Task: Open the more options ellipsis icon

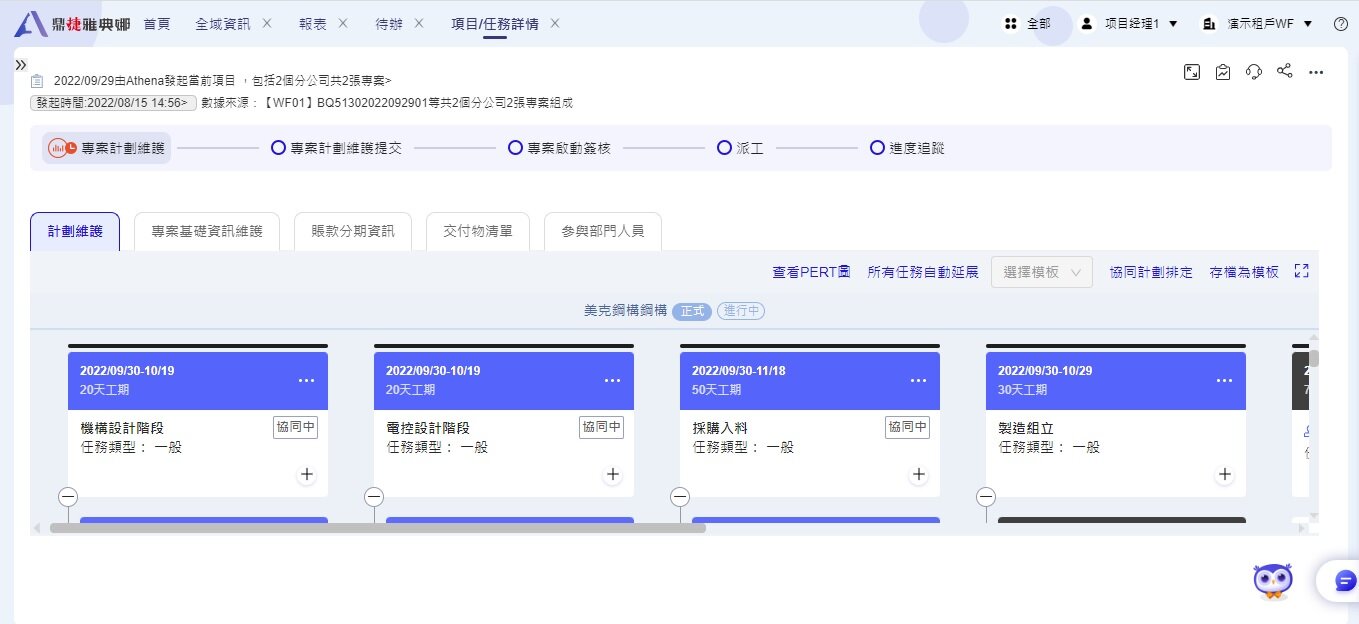Action: [1316, 72]
